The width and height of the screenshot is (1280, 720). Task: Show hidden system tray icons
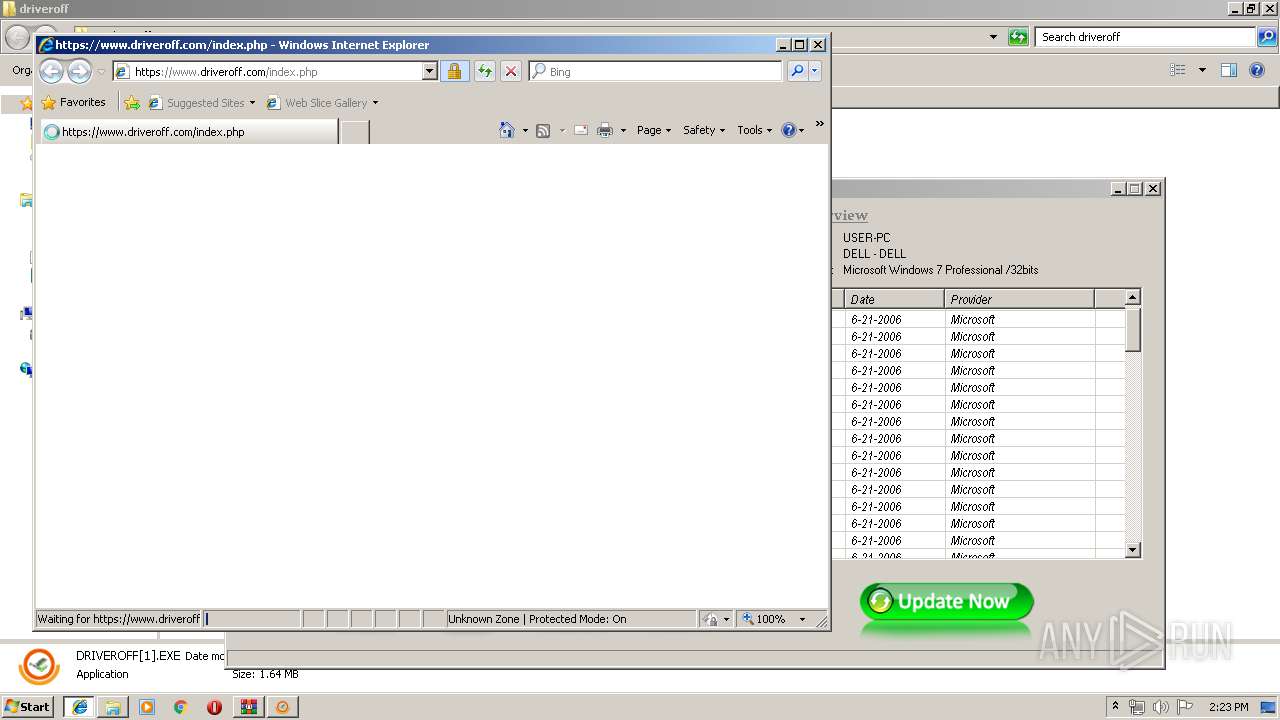tap(1116, 706)
